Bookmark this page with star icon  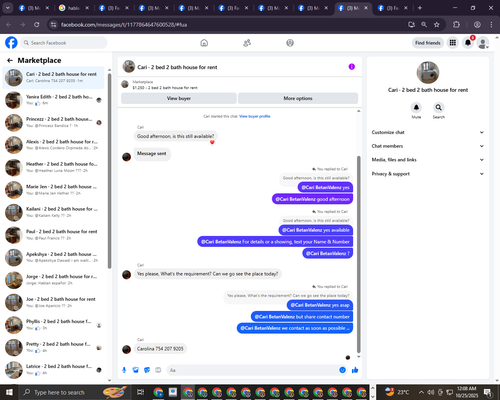click(437, 25)
